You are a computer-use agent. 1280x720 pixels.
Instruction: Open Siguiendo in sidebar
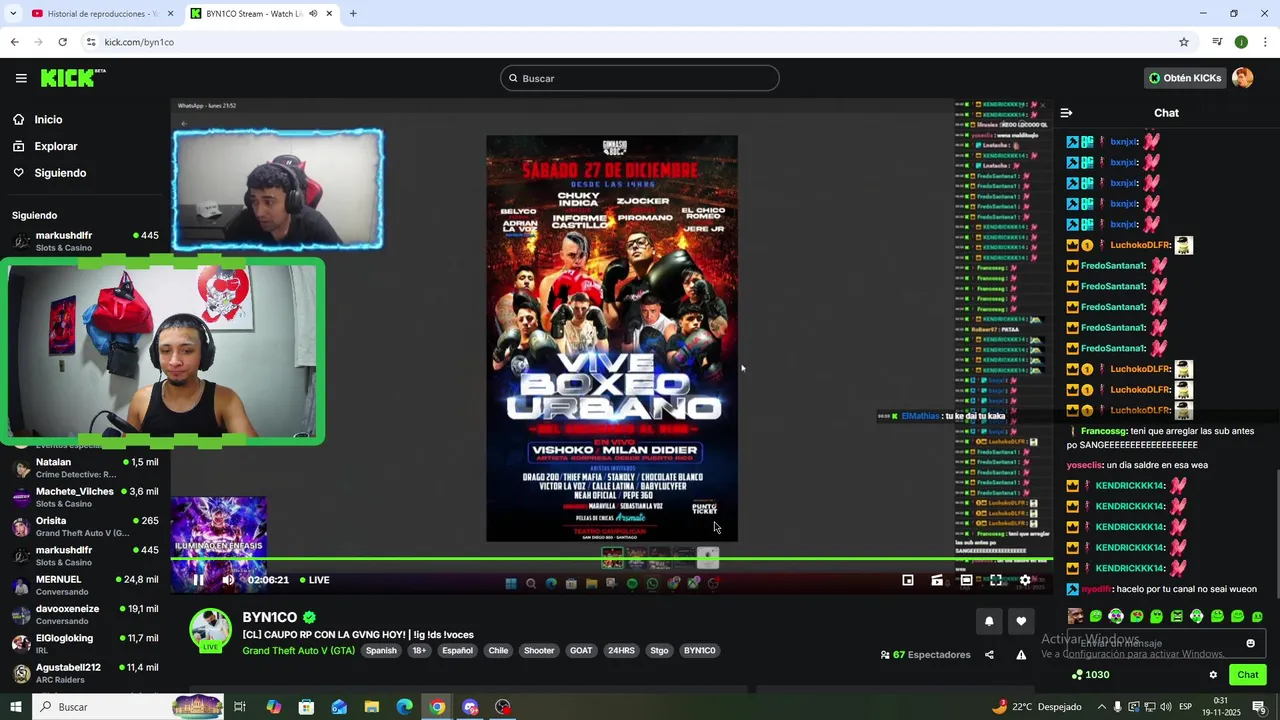60,173
